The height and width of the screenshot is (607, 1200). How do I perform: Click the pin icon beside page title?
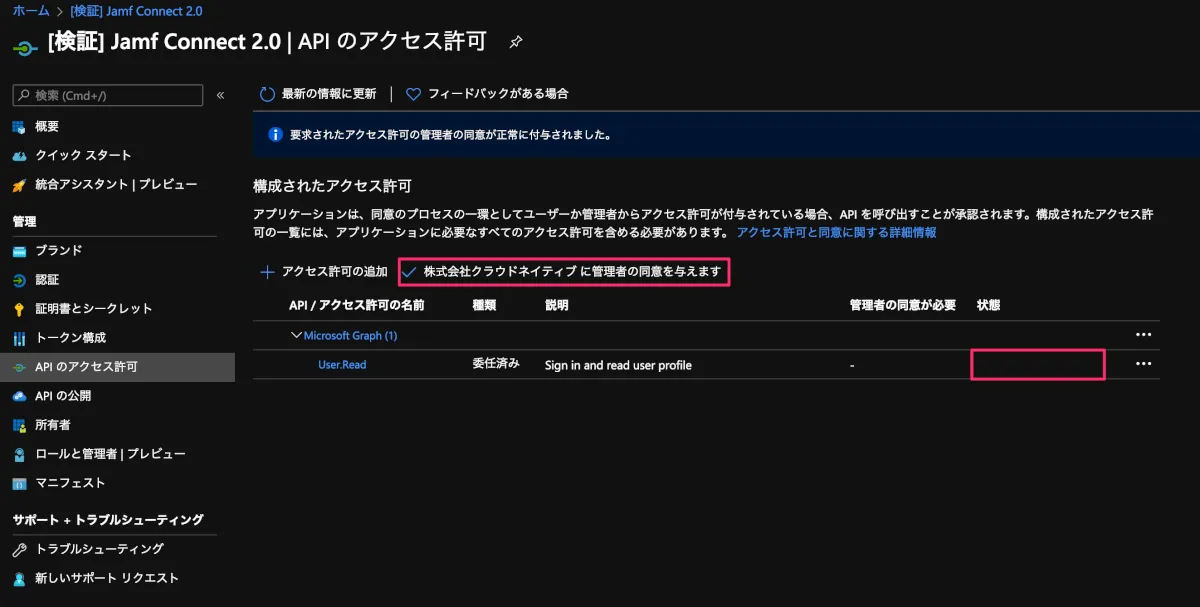[516, 42]
